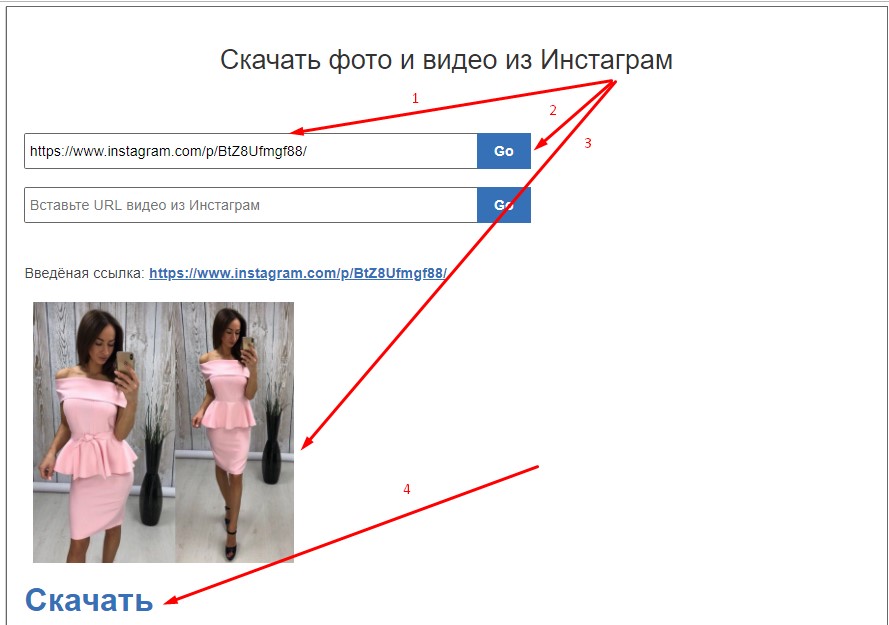Click Go button next to video URL field
The height and width of the screenshot is (625, 889).
click(x=504, y=205)
